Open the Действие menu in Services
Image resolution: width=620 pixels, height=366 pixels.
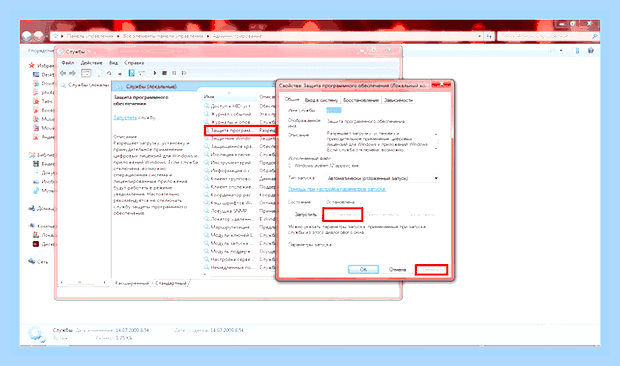pos(91,63)
